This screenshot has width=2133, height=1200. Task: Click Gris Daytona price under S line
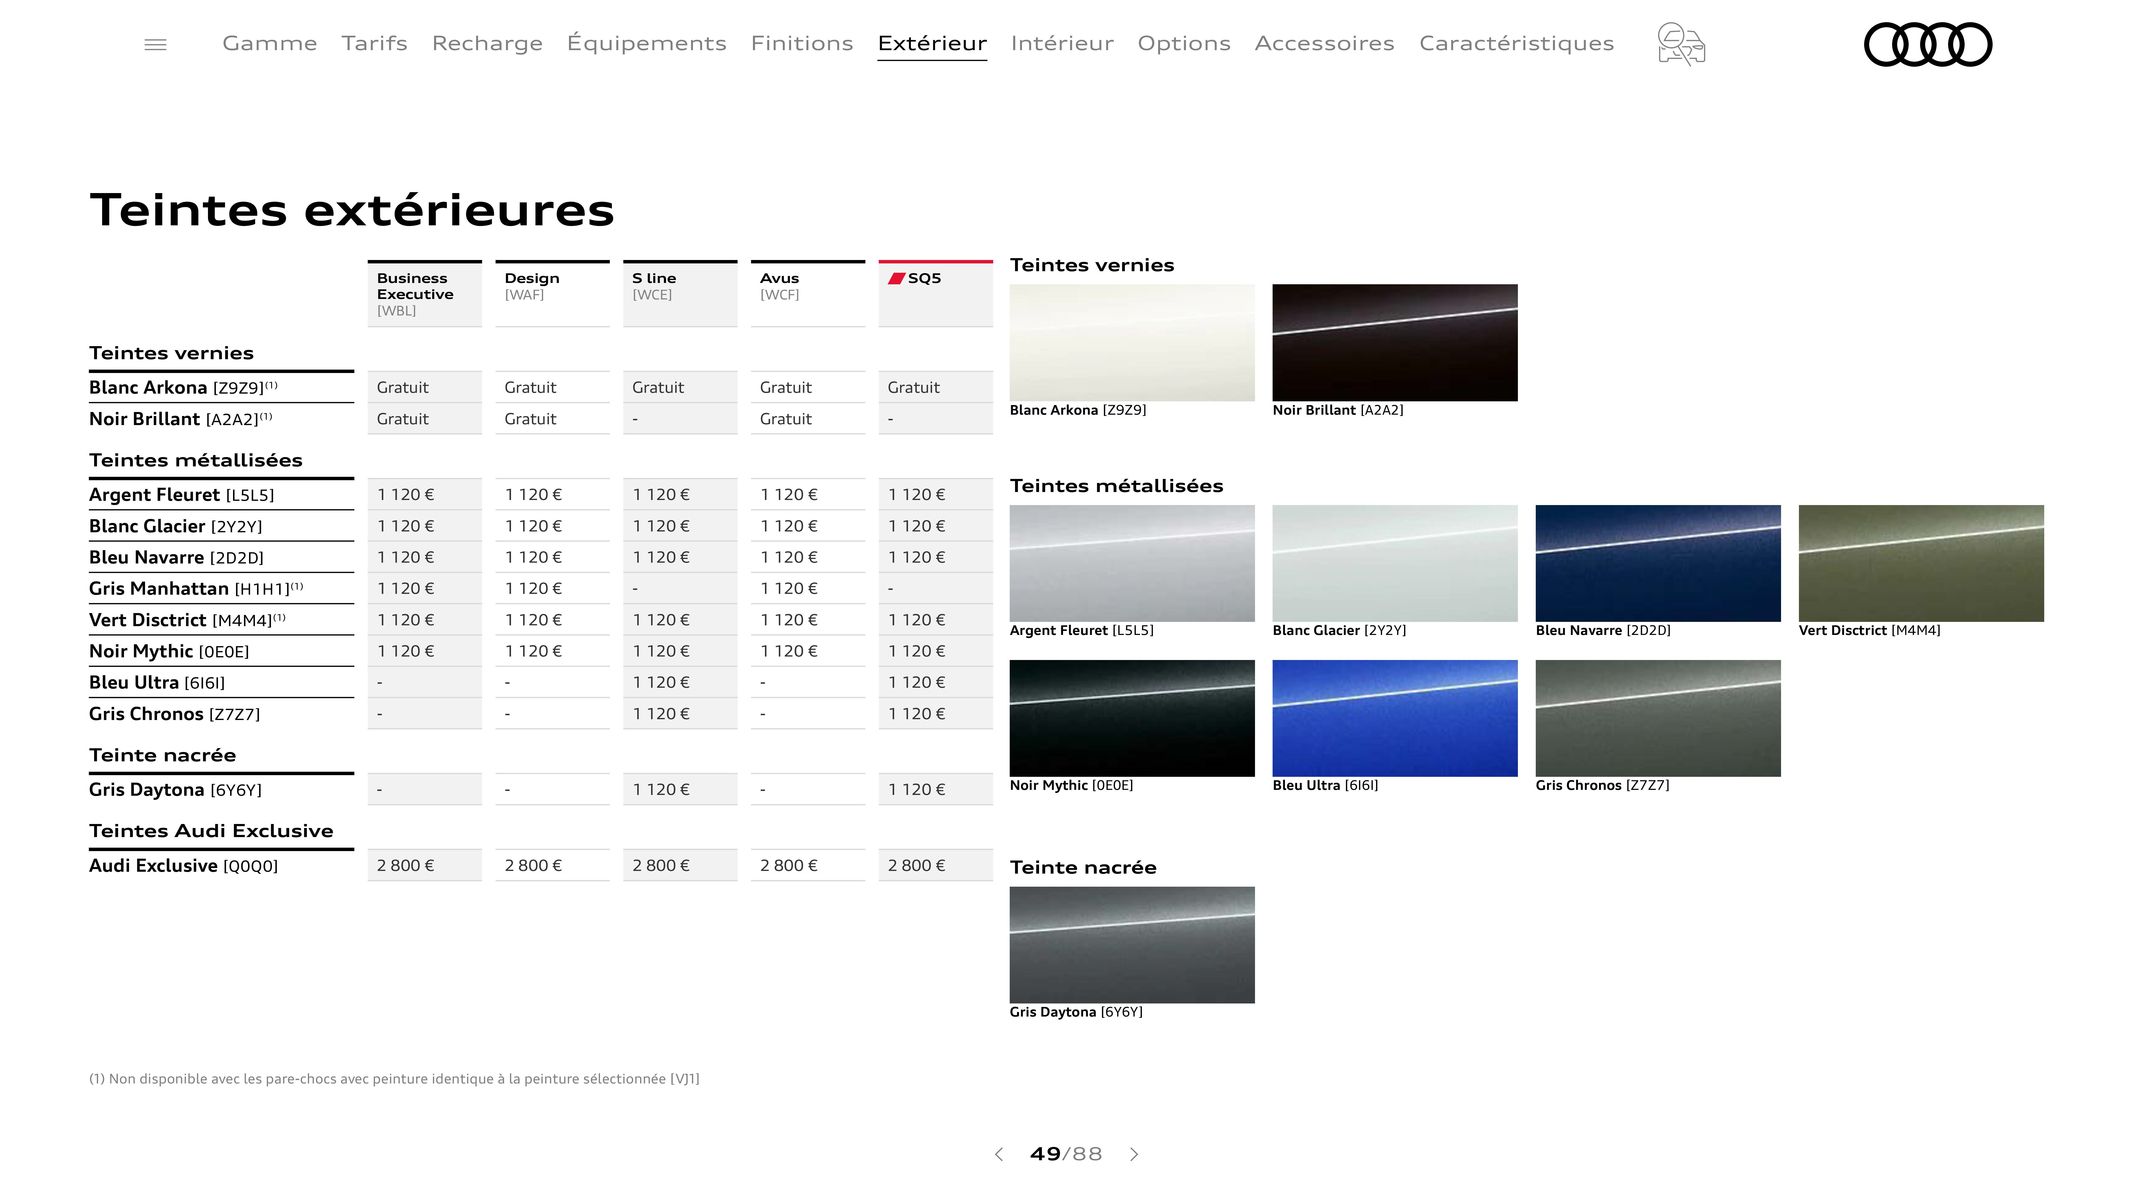click(680, 789)
